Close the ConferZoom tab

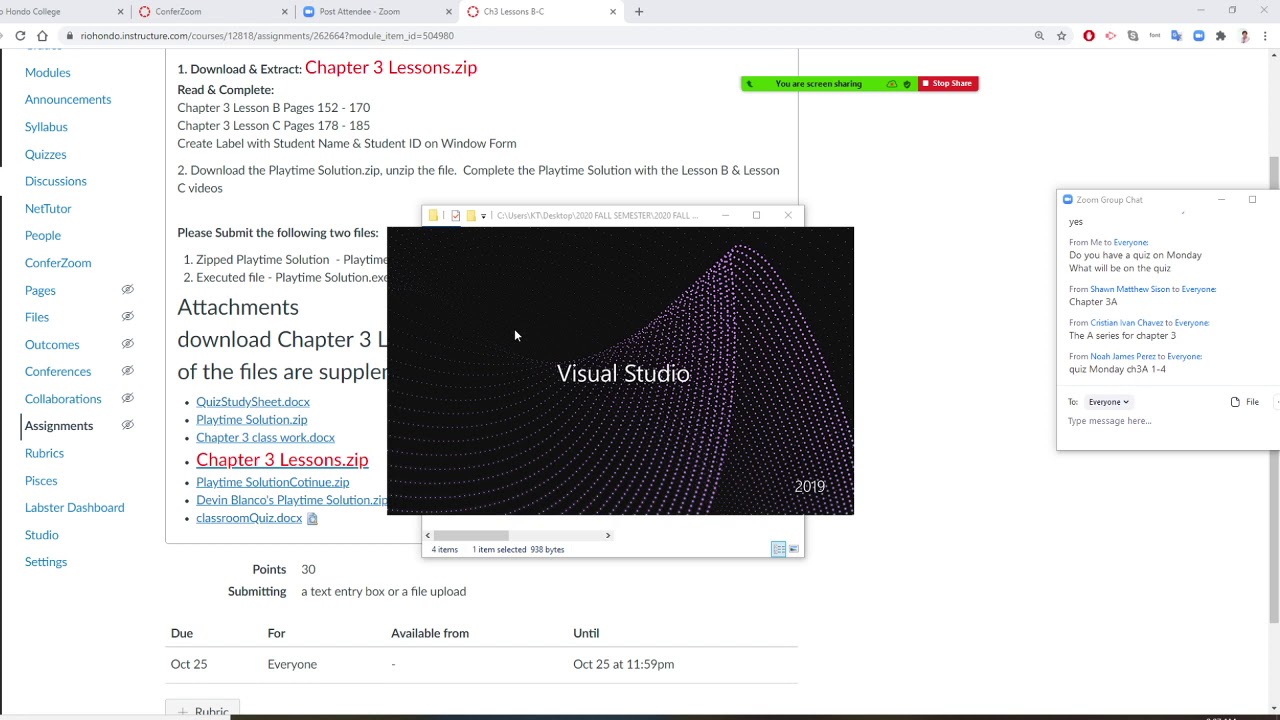pyautogui.click(x=285, y=12)
